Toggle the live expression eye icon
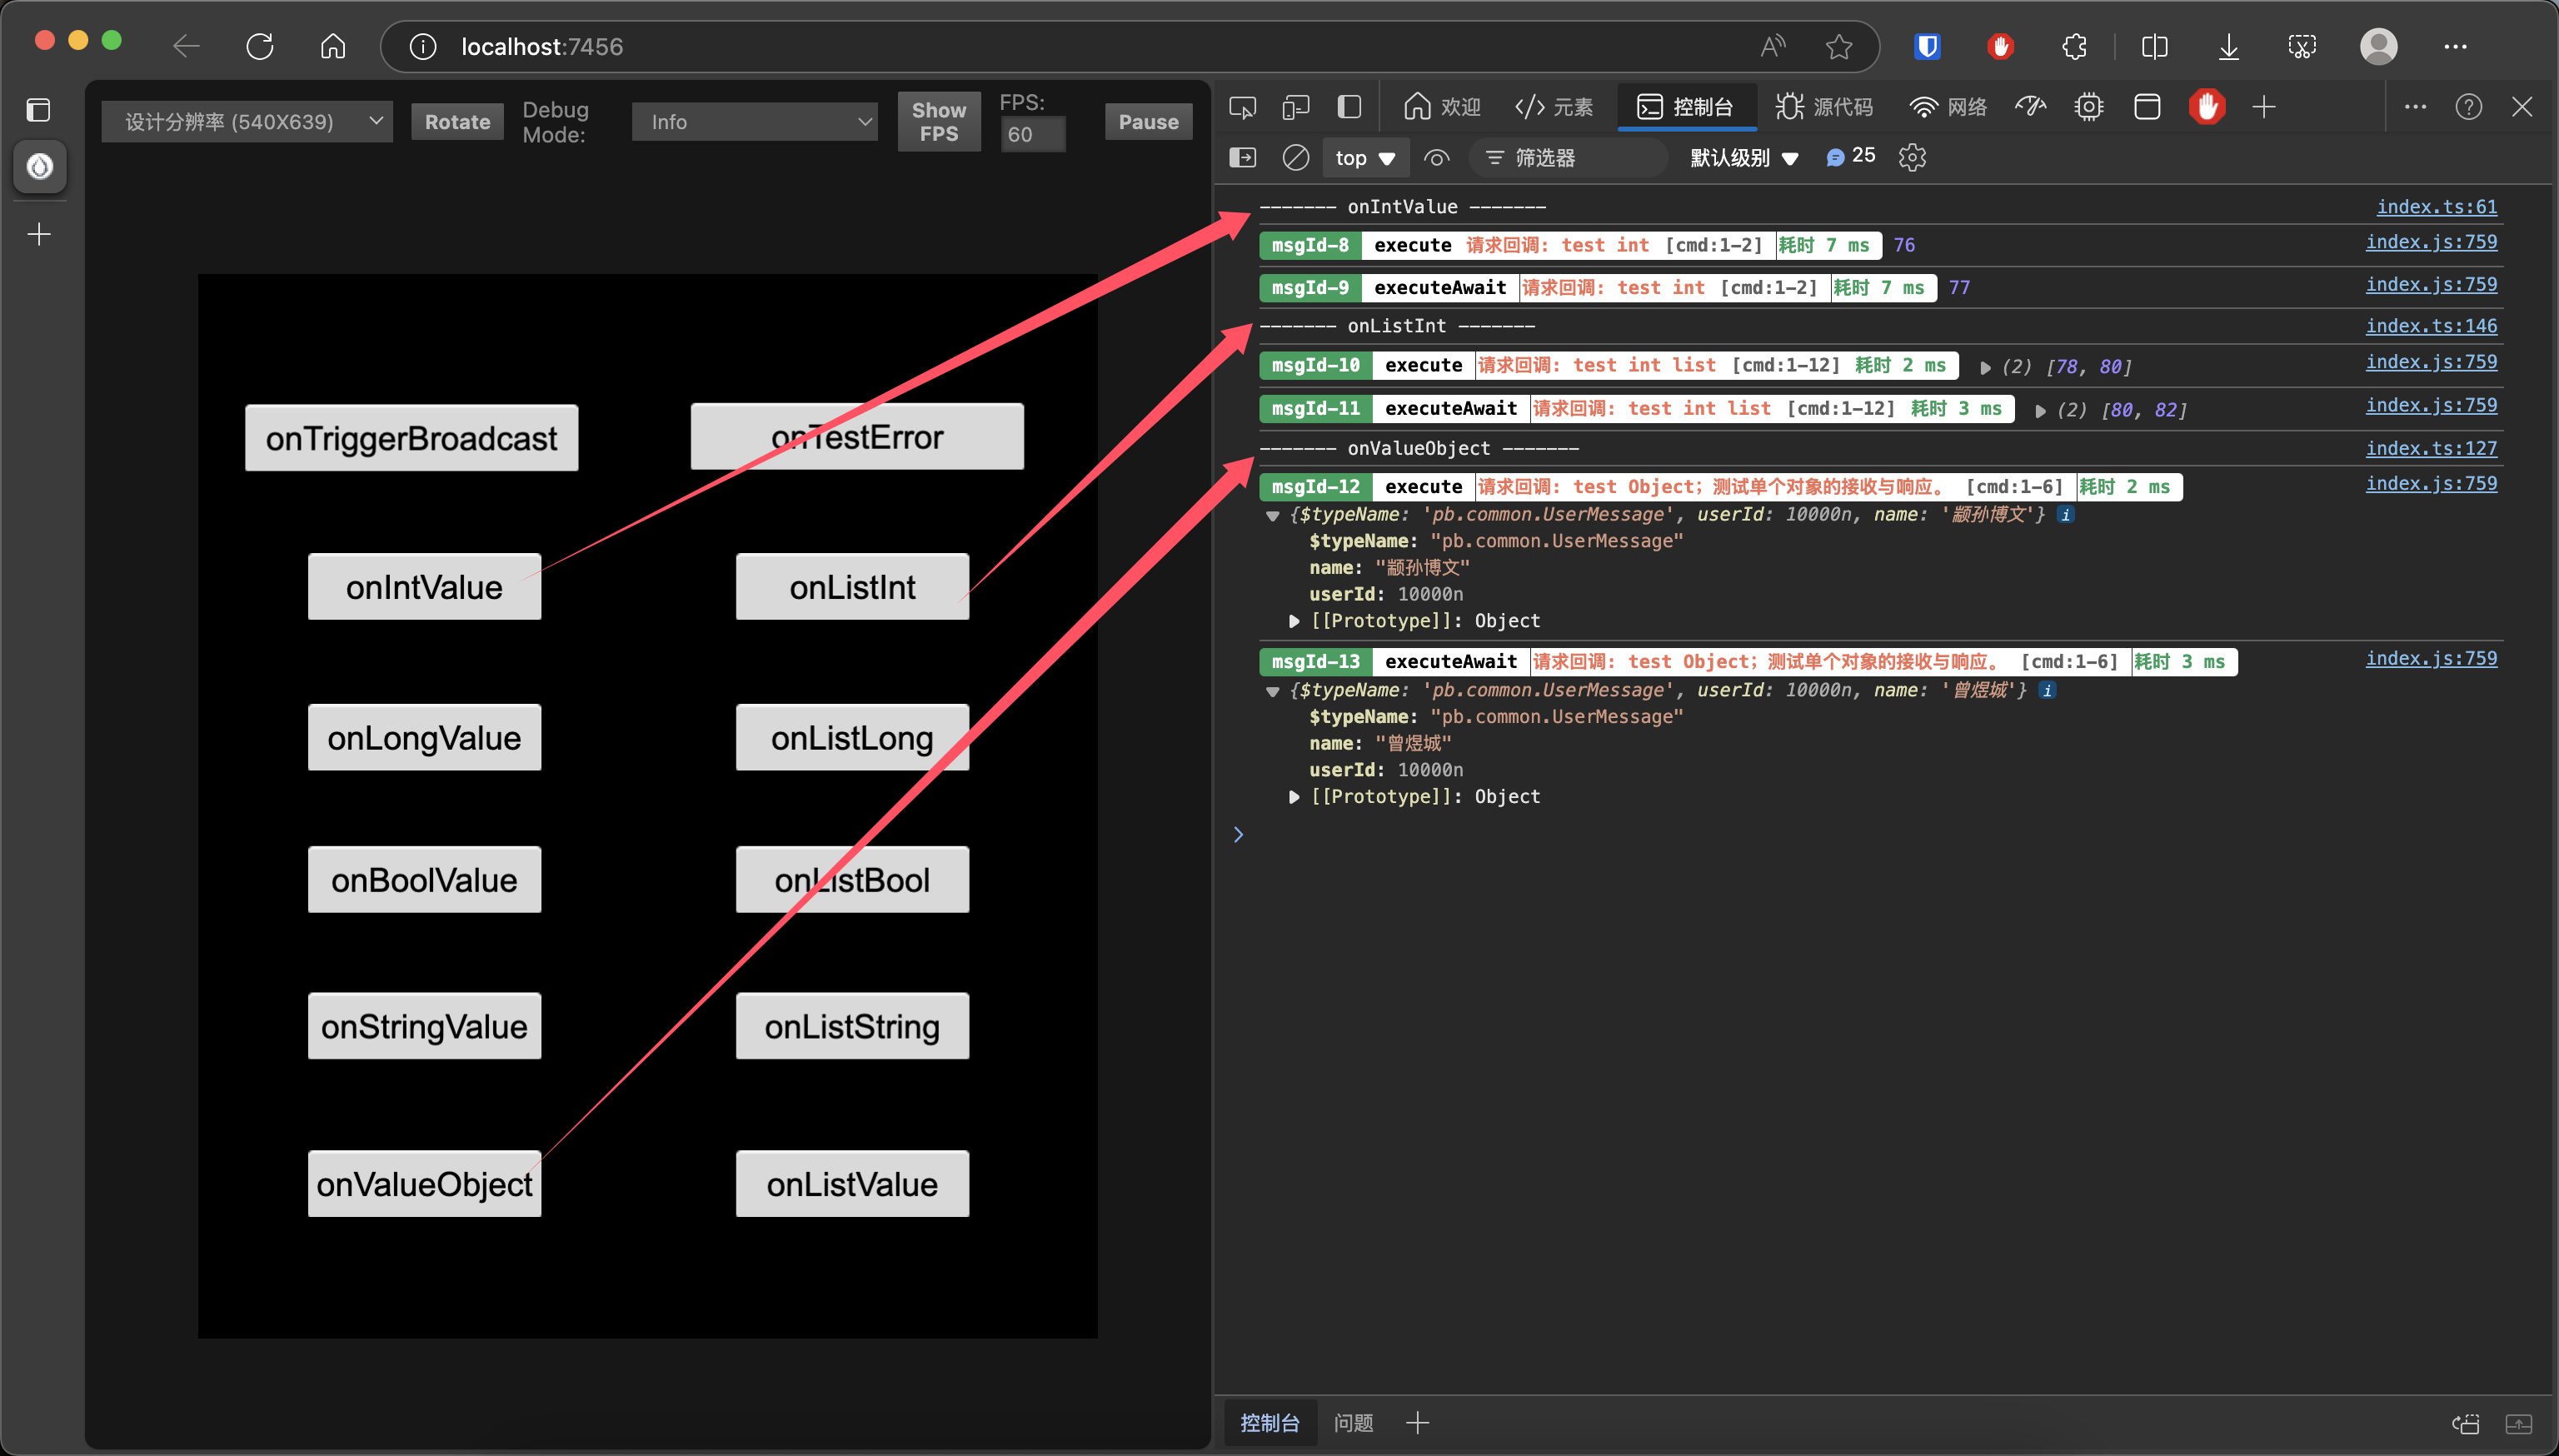The height and width of the screenshot is (1456, 2559). (x=1436, y=158)
